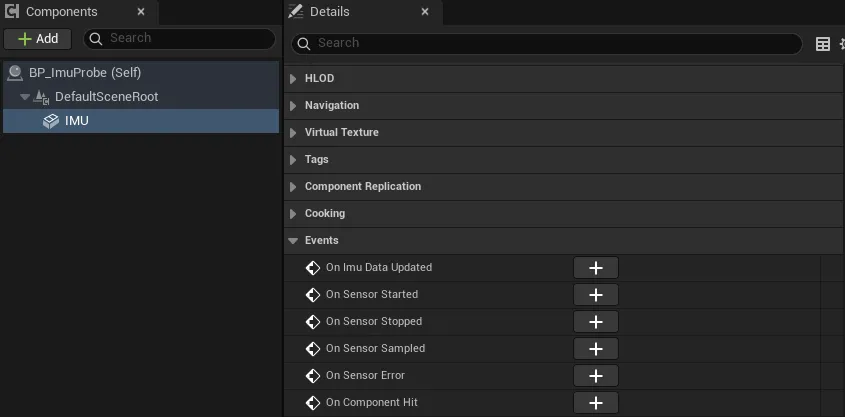The image size is (845, 417).
Task: Add the On Imu Data Updated event
Action: tap(595, 268)
